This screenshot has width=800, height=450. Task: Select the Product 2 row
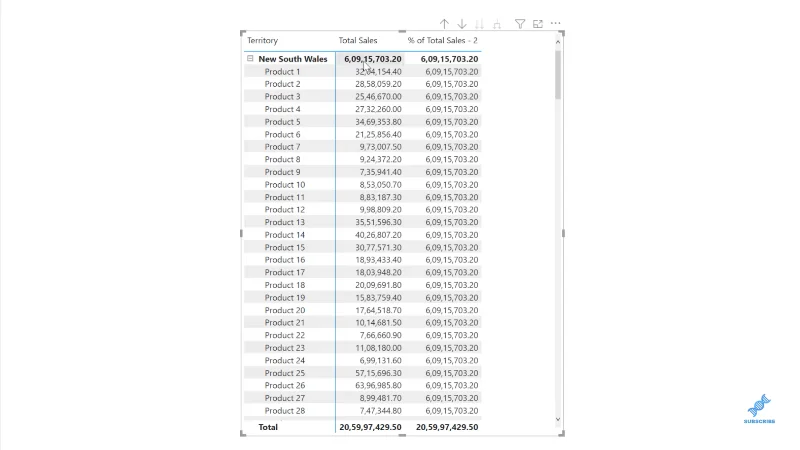pos(362,84)
